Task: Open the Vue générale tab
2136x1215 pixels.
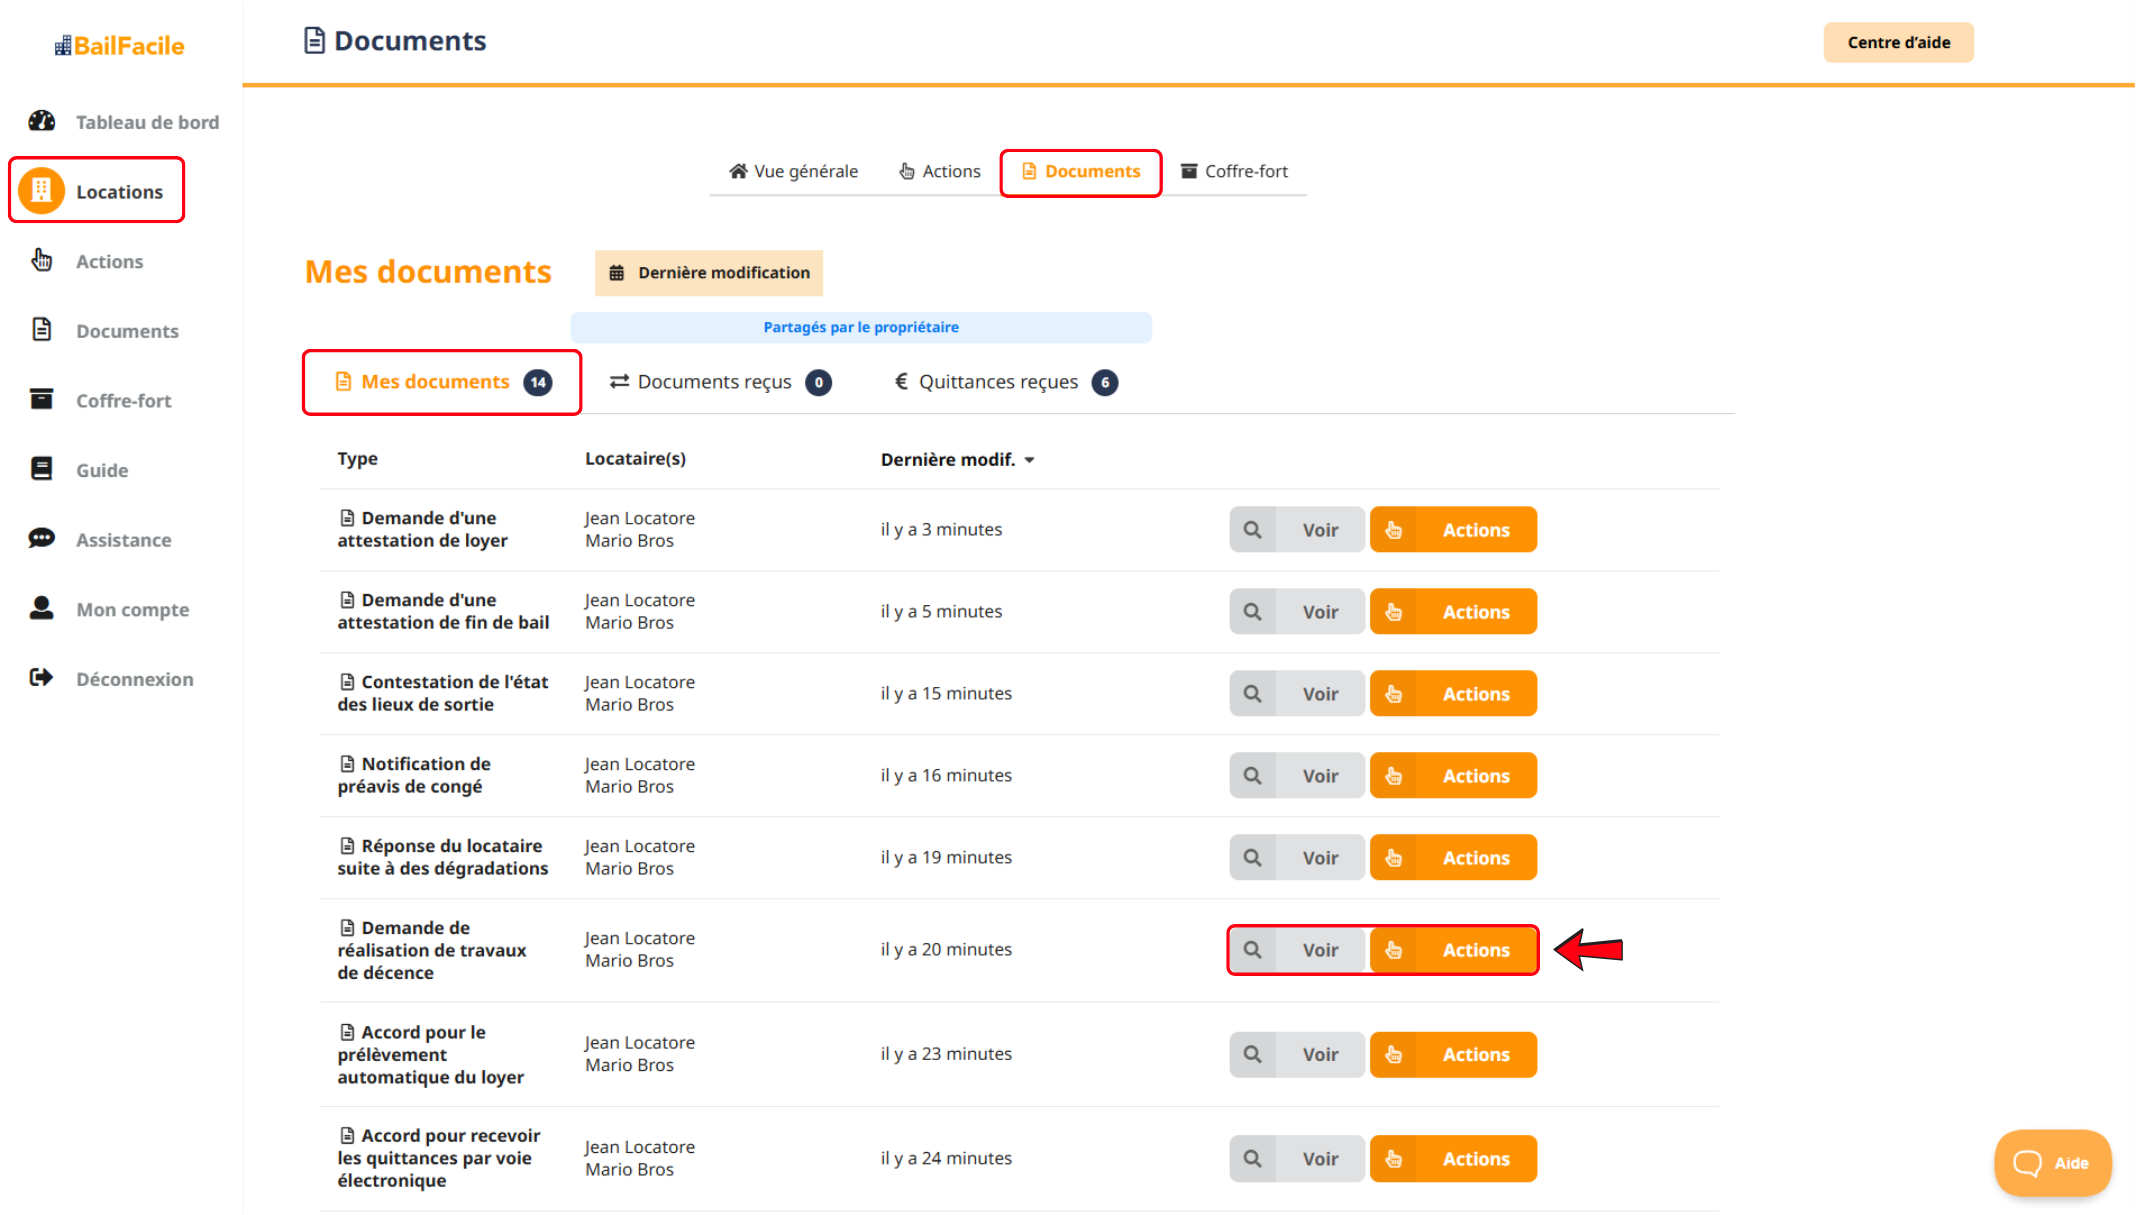Action: coord(794,171)
